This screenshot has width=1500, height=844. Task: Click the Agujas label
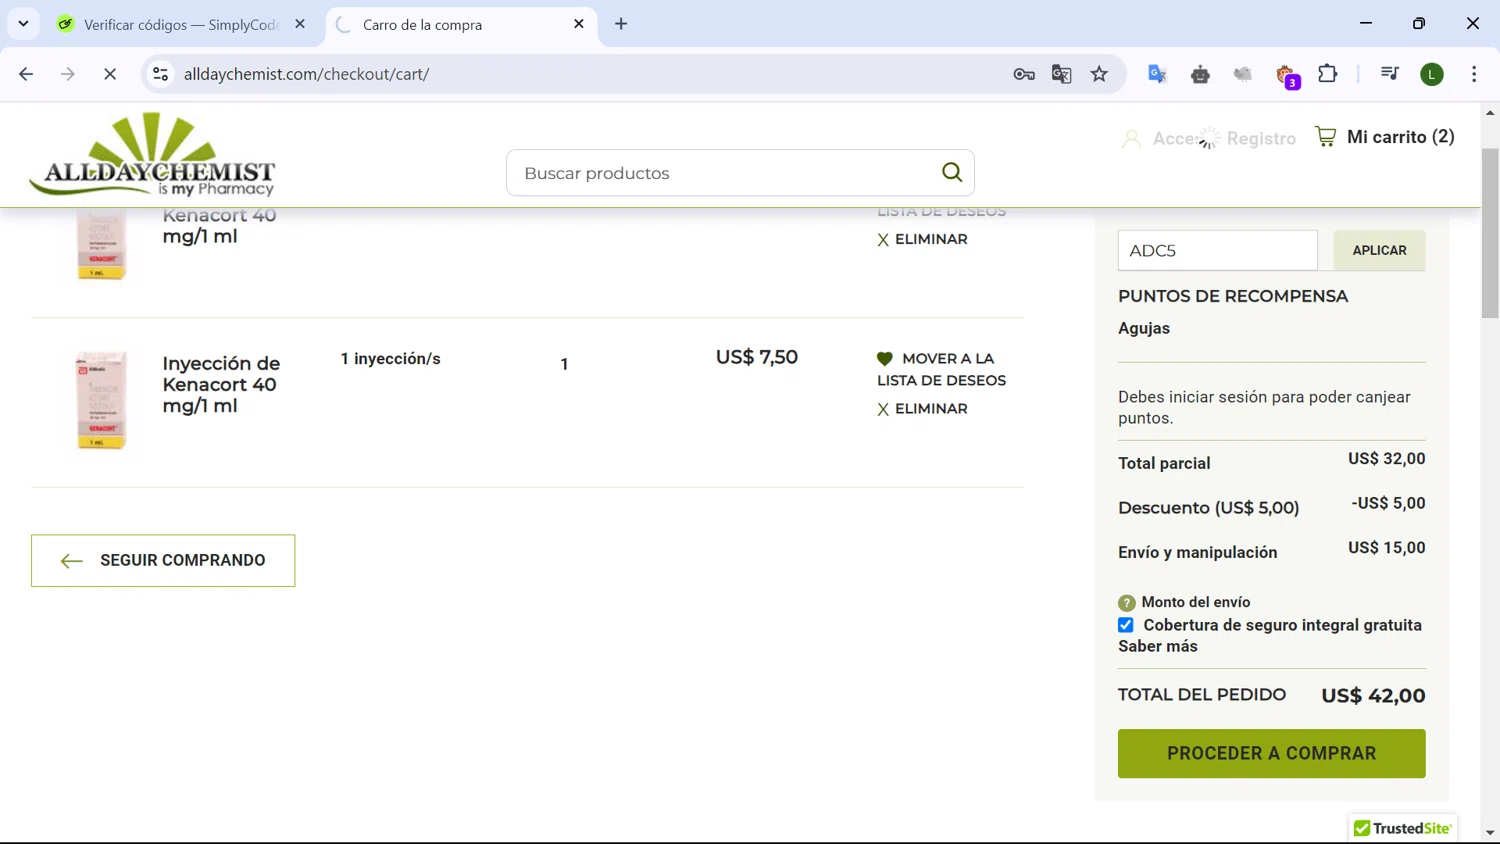point(1144,329)
